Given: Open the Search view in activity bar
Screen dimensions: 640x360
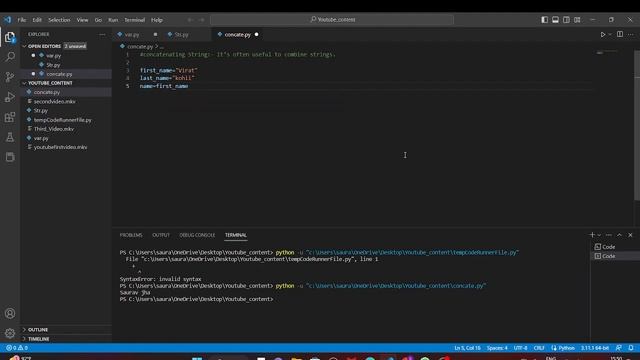Looking at the screenshot, I should (x=10, y=57).
